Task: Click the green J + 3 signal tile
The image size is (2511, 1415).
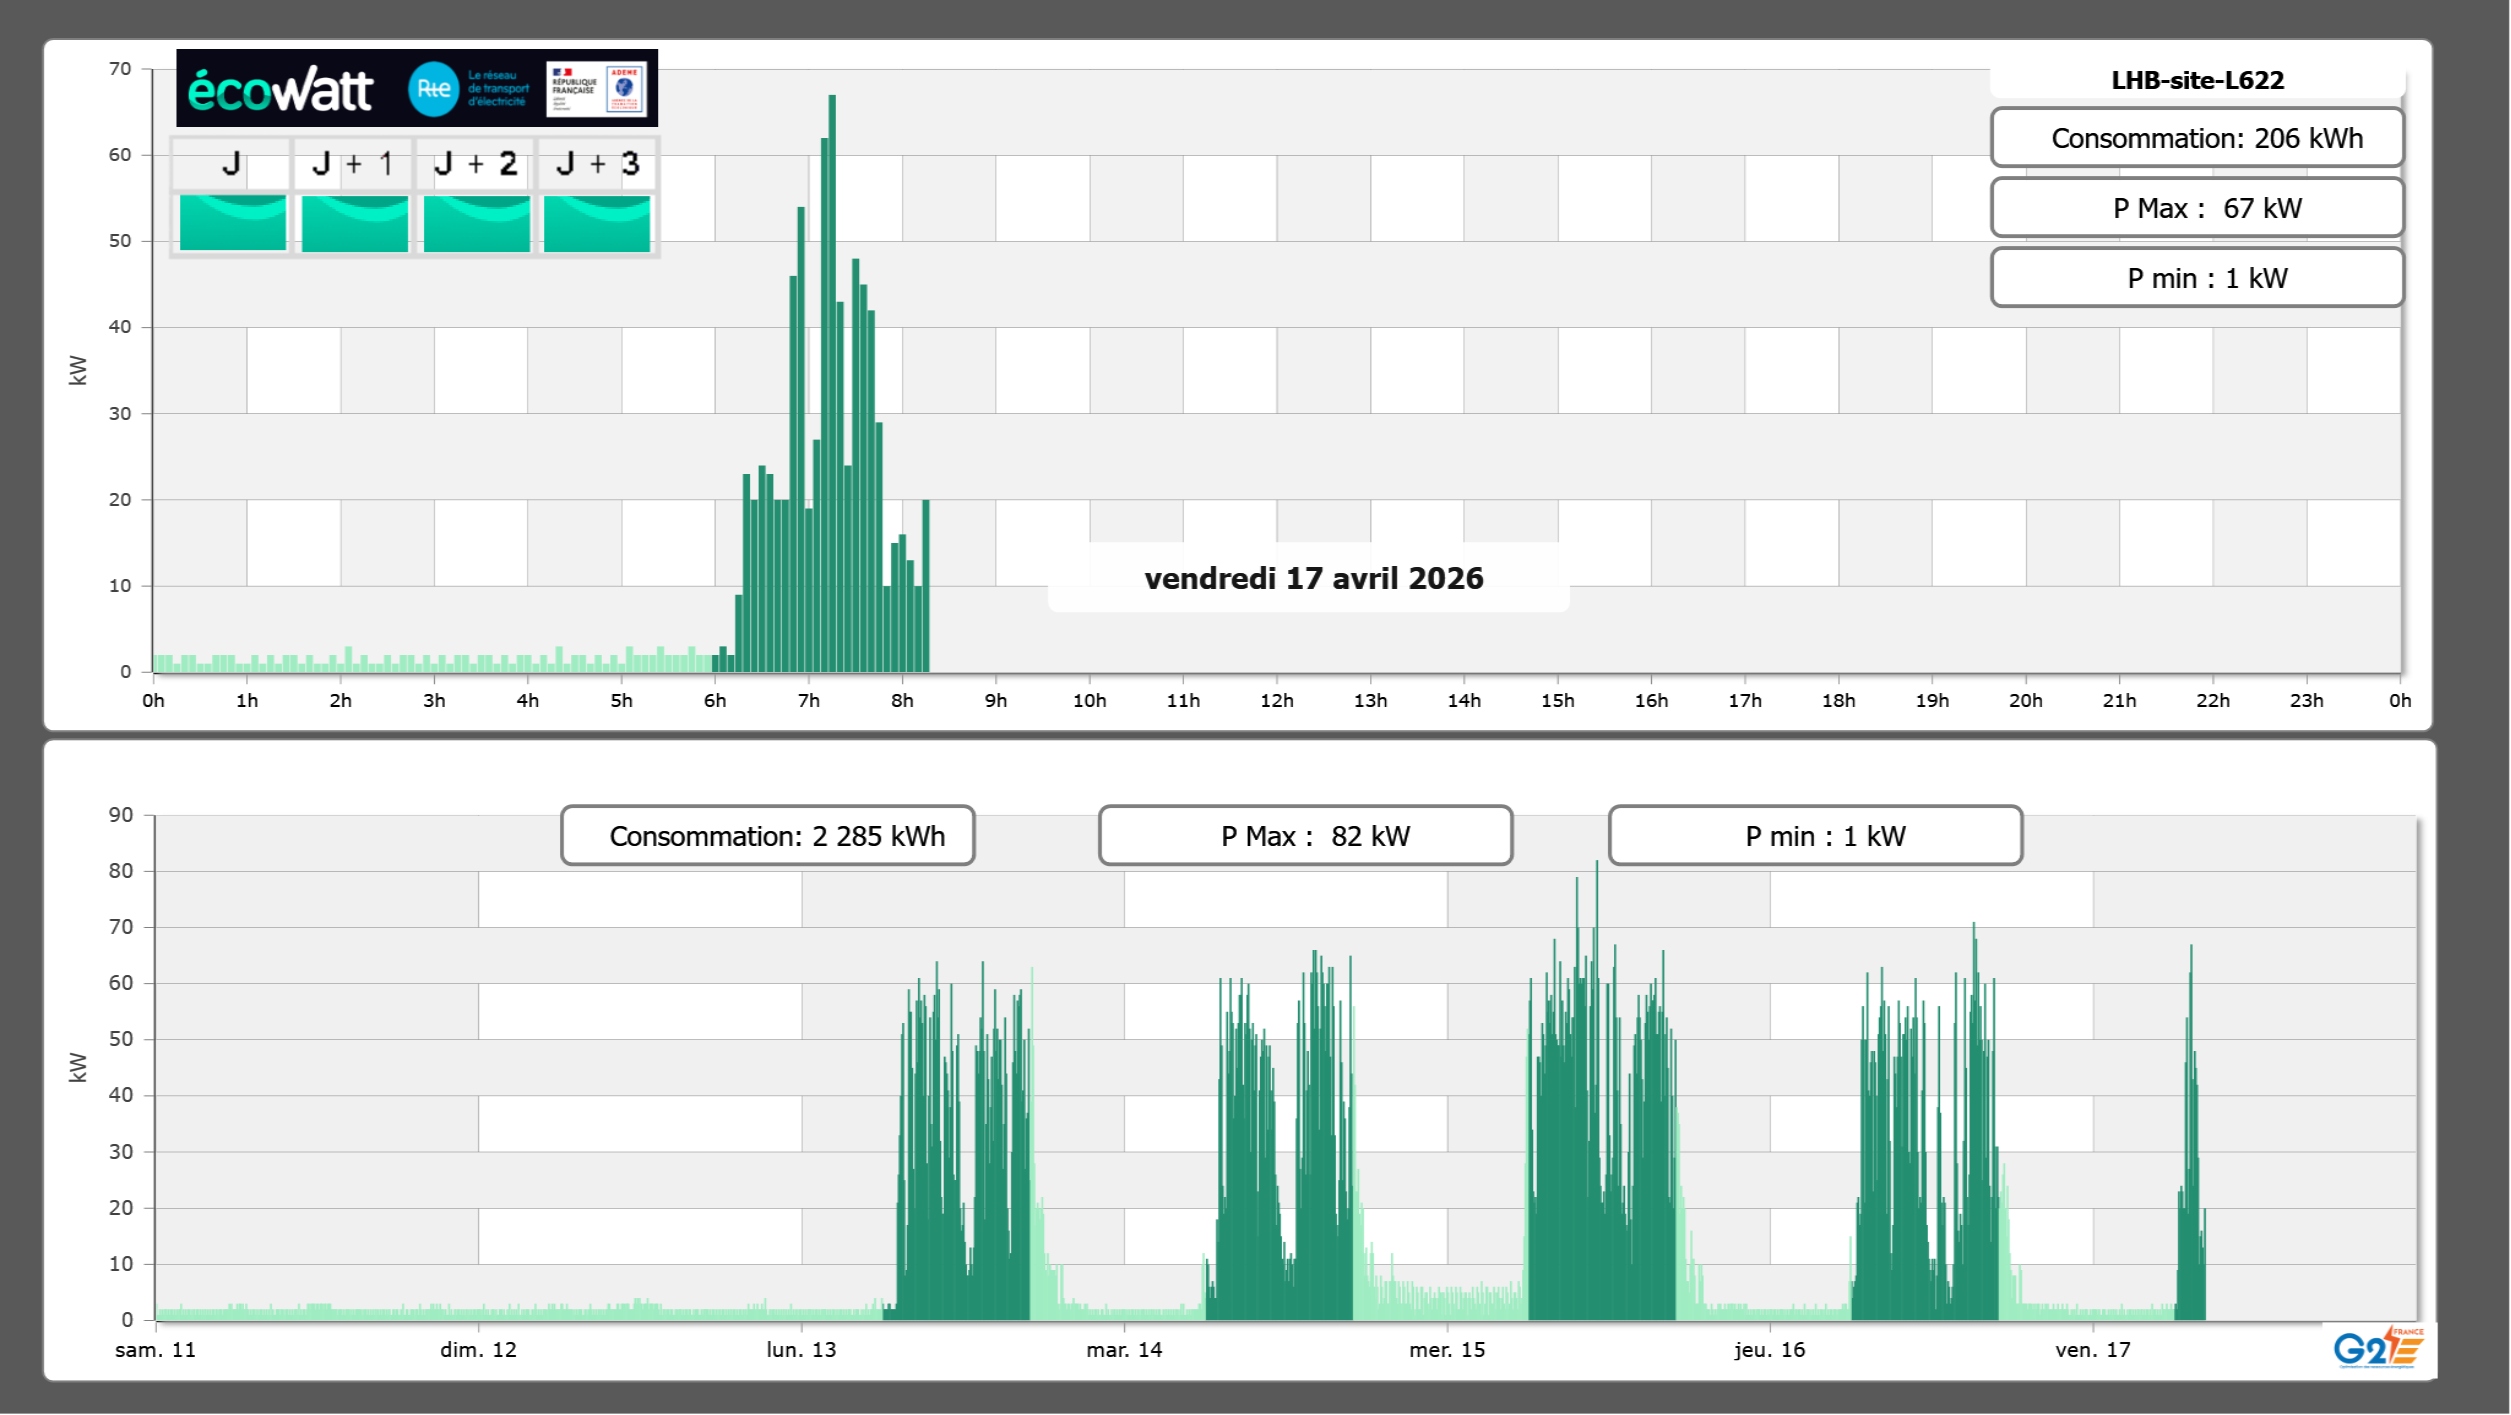Action: coord(597,223)
